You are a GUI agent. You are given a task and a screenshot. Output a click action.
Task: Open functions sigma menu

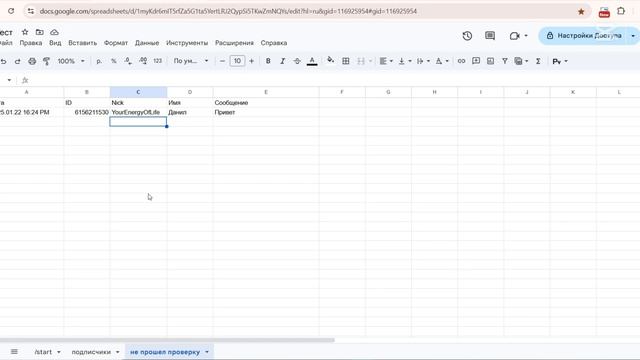(x=538, y=61)
